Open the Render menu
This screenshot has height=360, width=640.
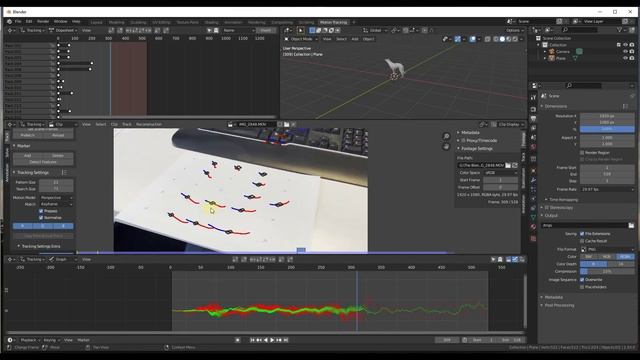(x=43, y=21)
